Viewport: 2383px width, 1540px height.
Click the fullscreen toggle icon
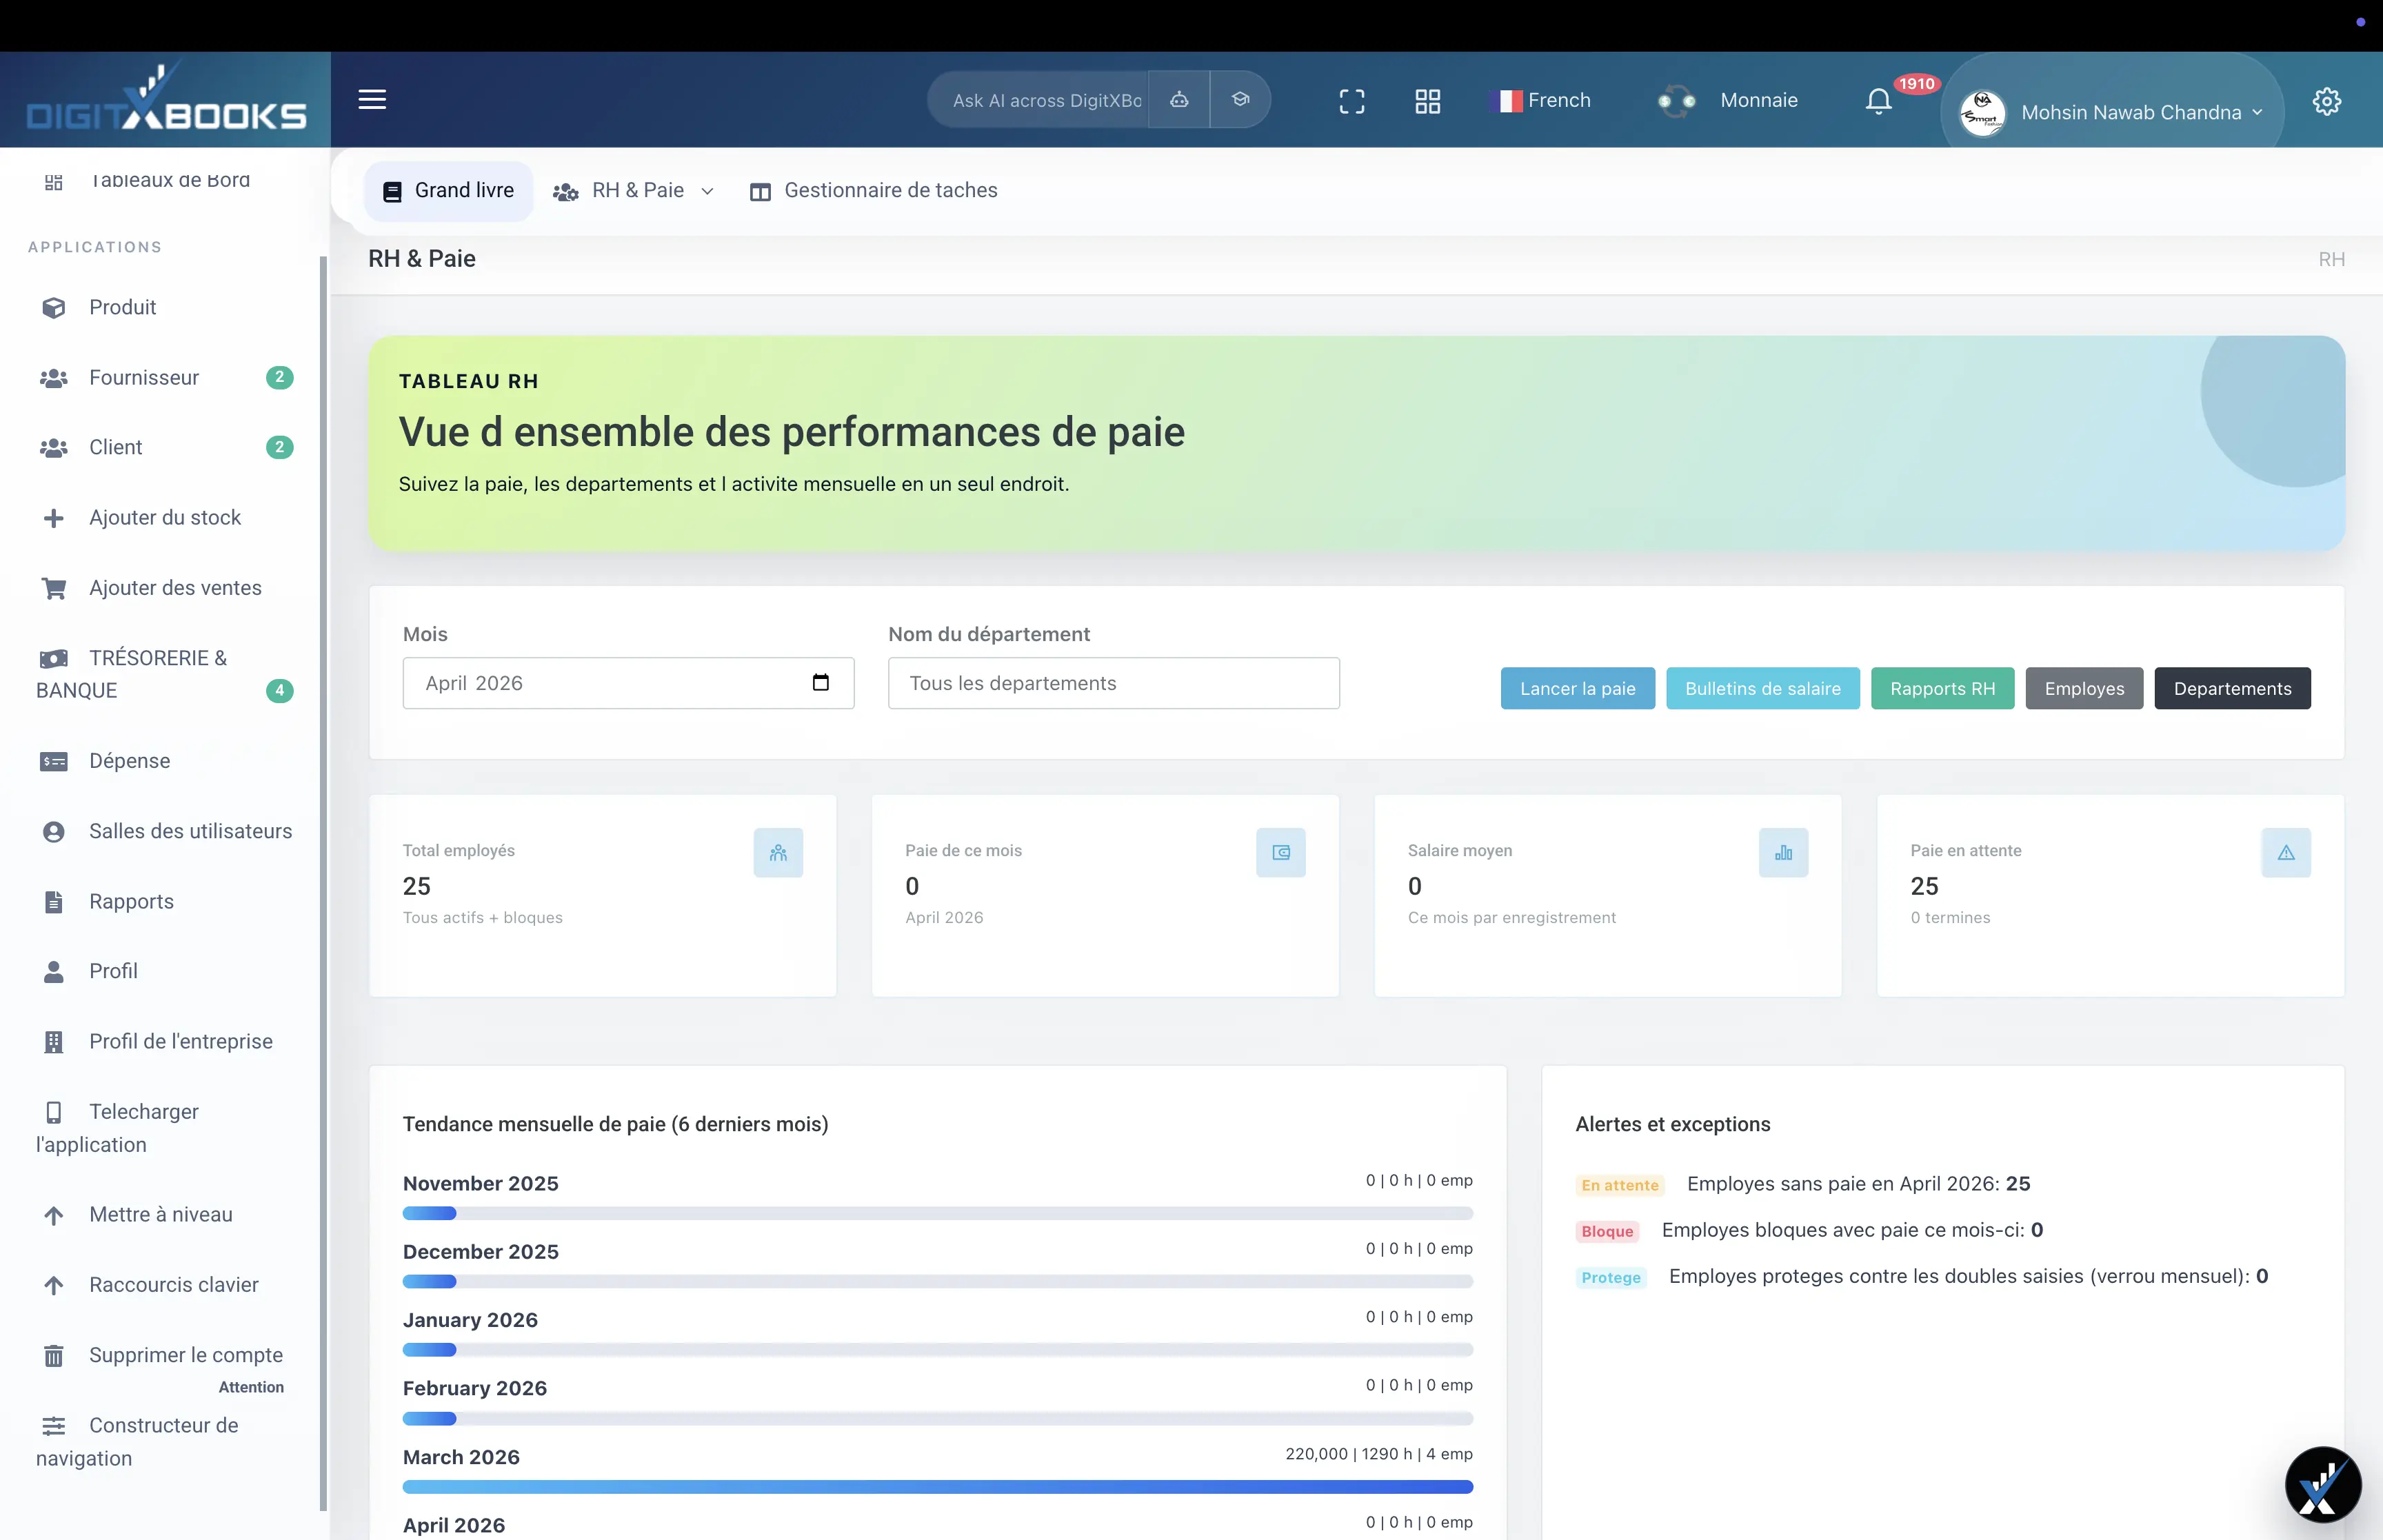pyautogui.click(x=1352, y=101)
